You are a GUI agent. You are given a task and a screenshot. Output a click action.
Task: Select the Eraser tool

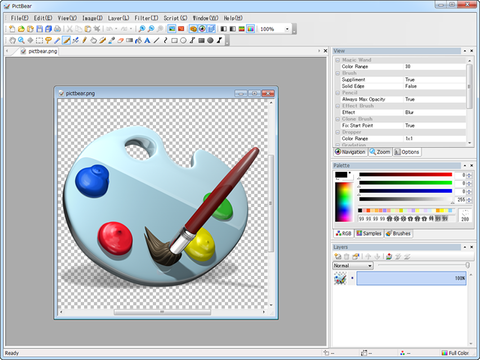(x=120, y=41)
